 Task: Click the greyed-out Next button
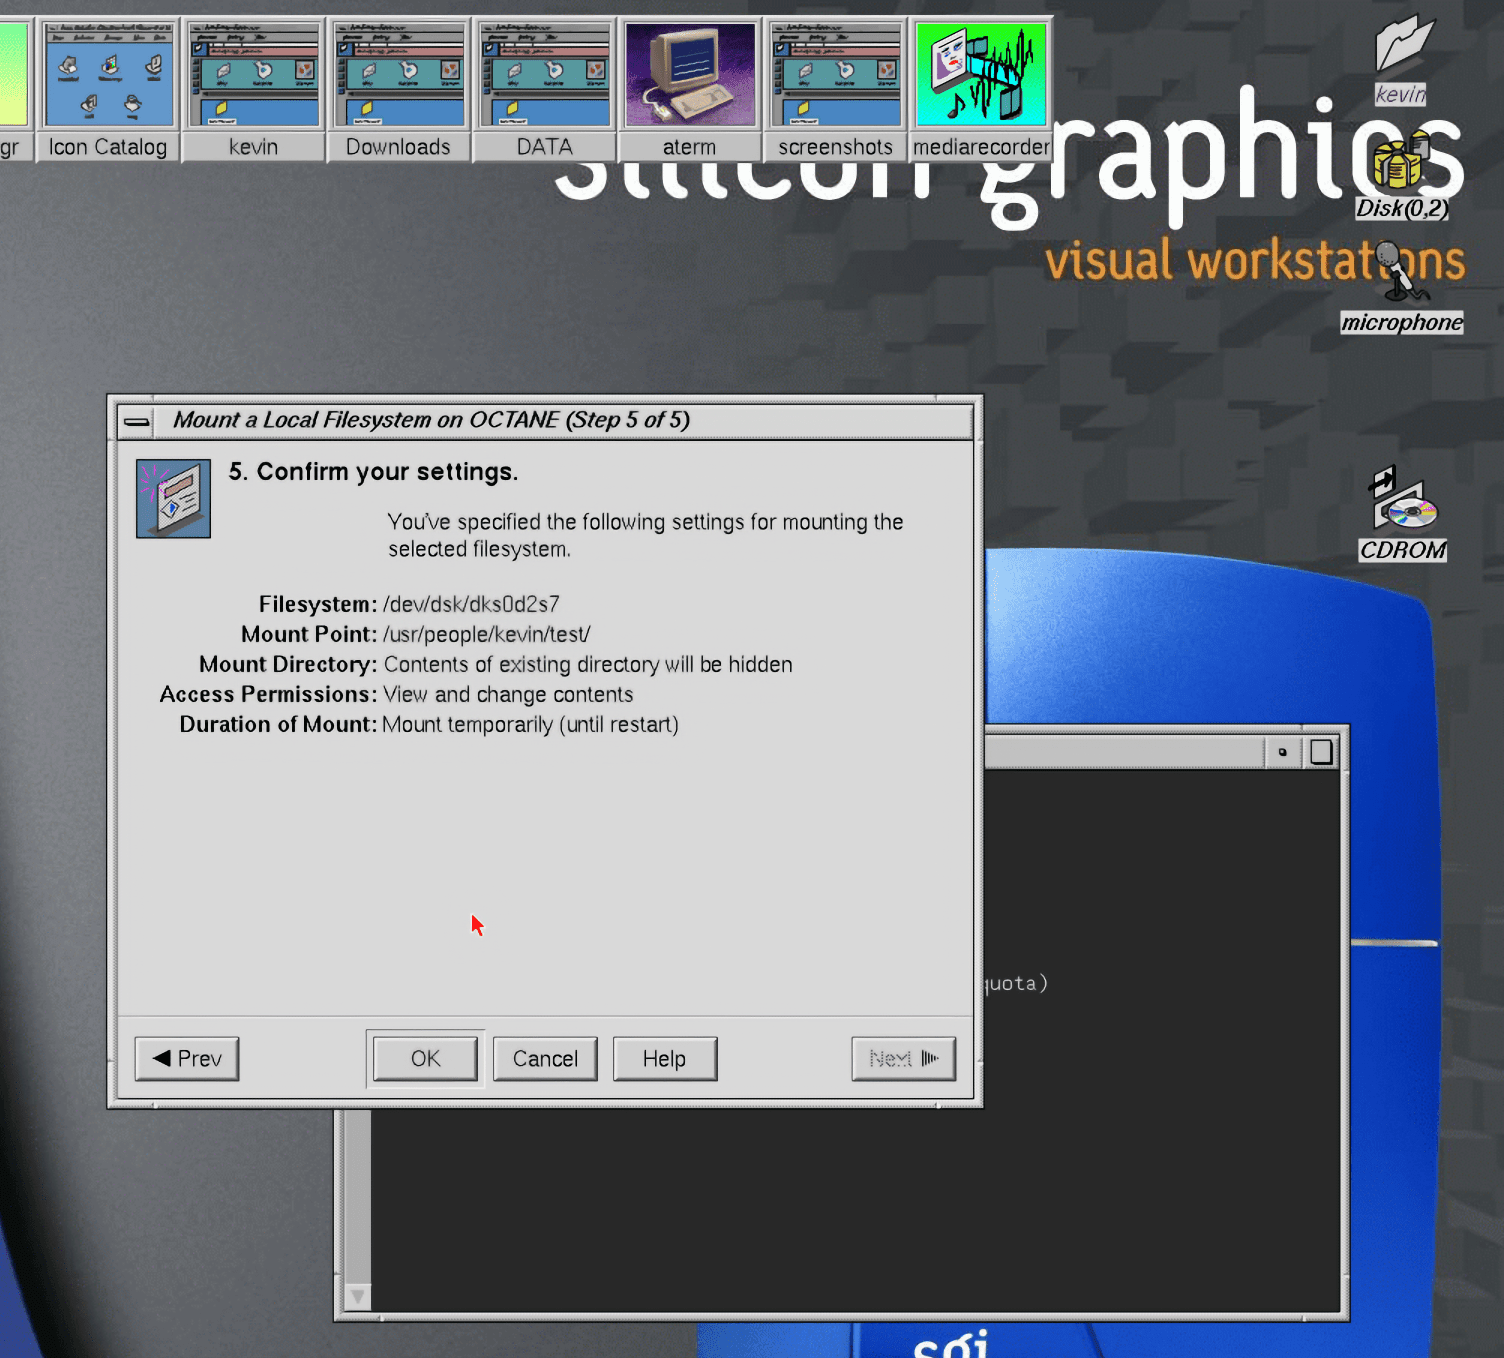point(904,1058)
